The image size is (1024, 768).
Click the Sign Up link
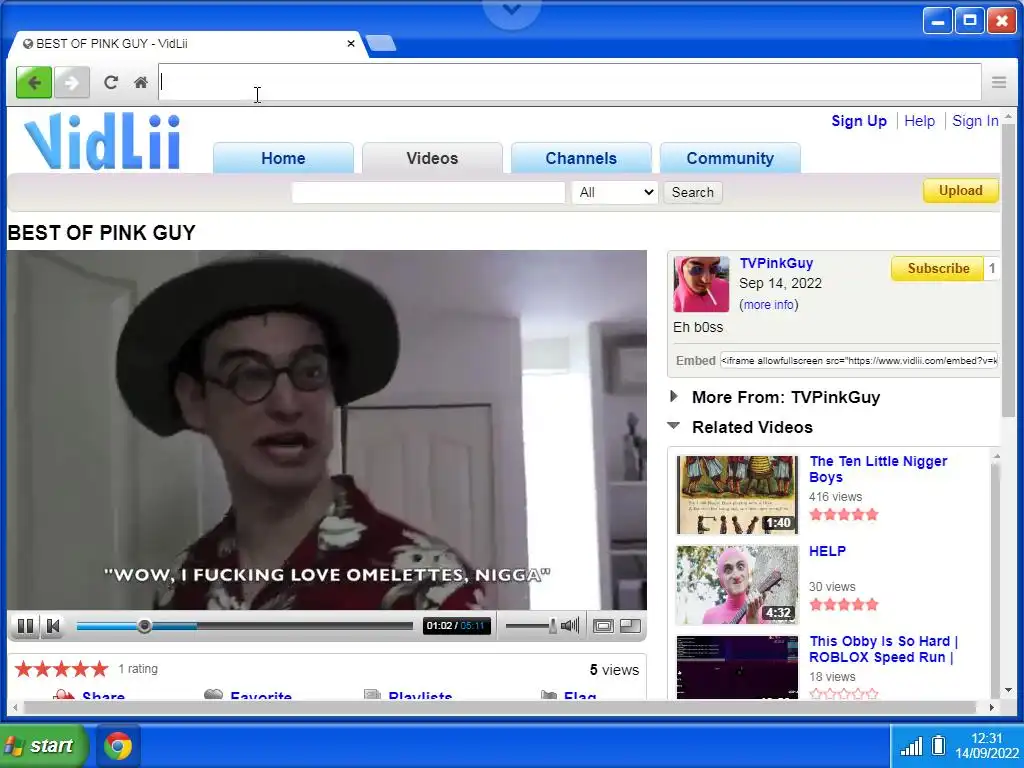click(859, 121)
